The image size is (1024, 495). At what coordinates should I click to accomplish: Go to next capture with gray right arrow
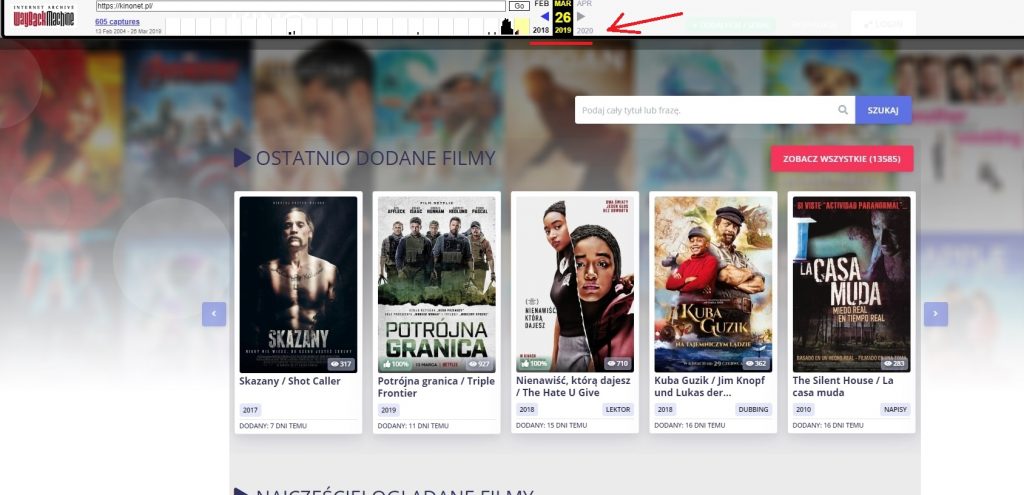pyautogui.click(x=581, y=16)
